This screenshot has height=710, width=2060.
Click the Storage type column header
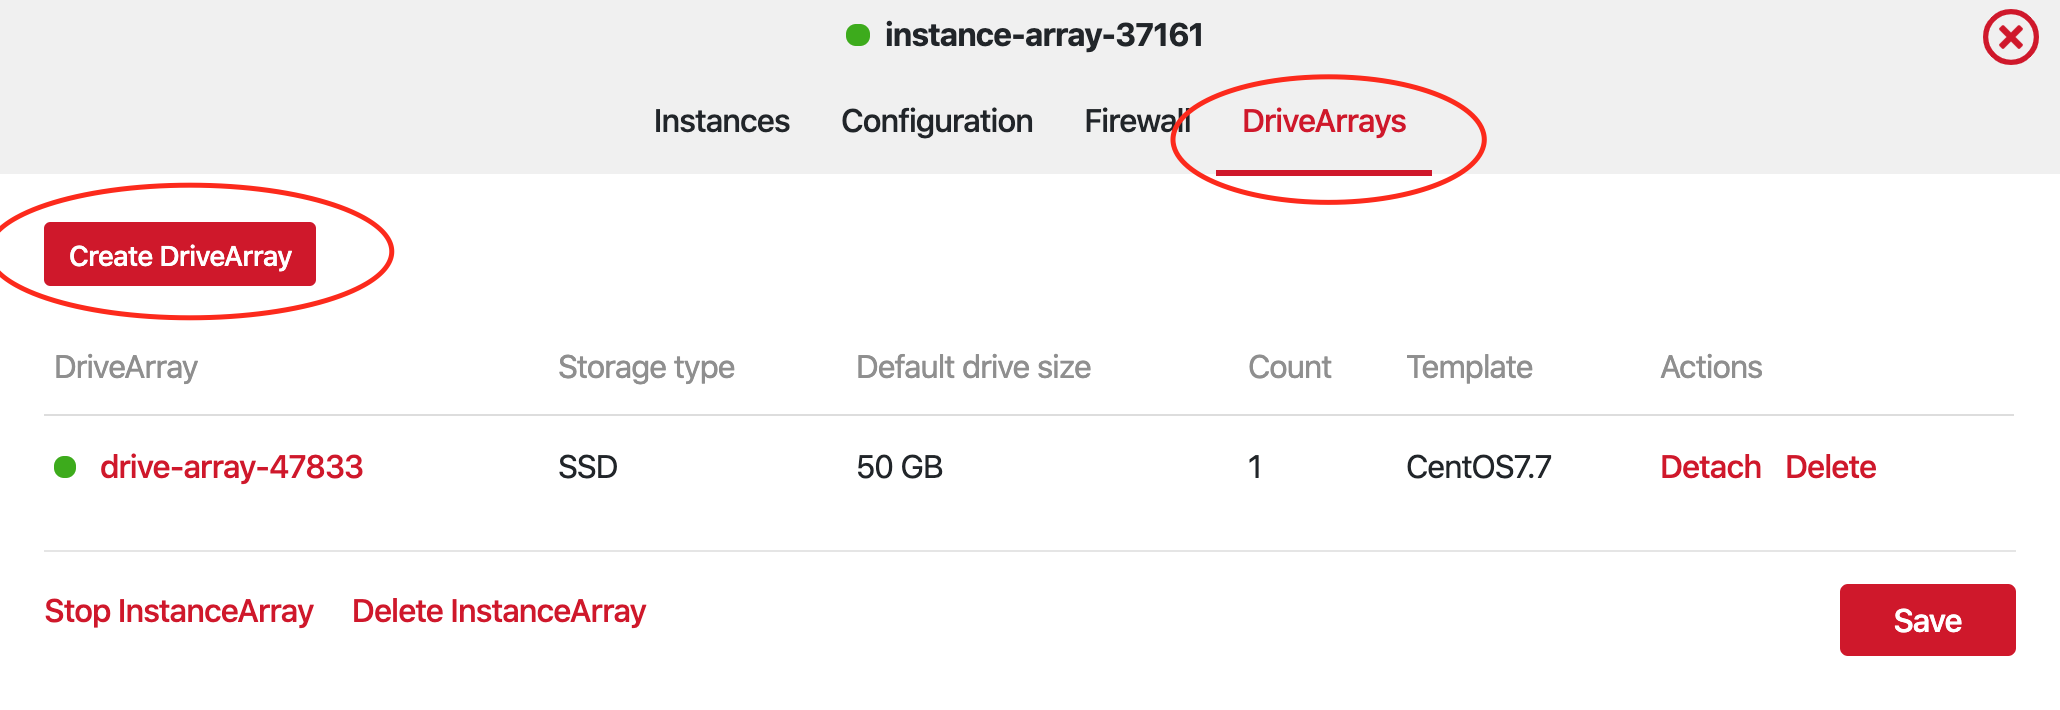pos(646,367)
